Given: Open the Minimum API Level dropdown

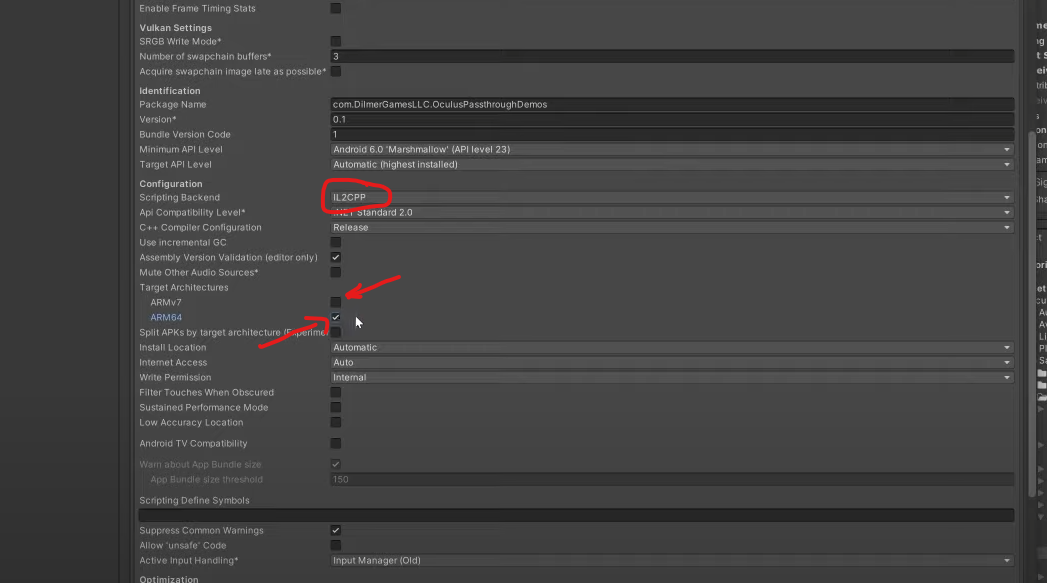Looking at the screenshot, I should (670, 149).
